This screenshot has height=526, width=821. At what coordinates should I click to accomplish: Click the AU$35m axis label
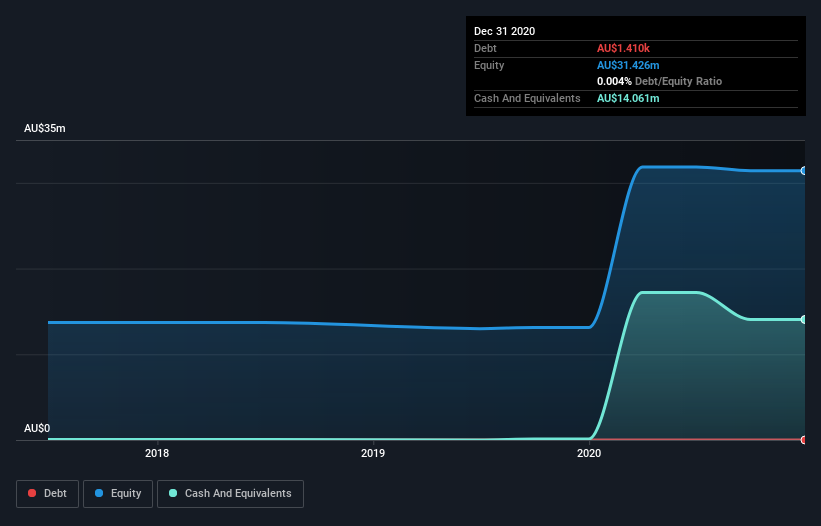tap(45, 128)
